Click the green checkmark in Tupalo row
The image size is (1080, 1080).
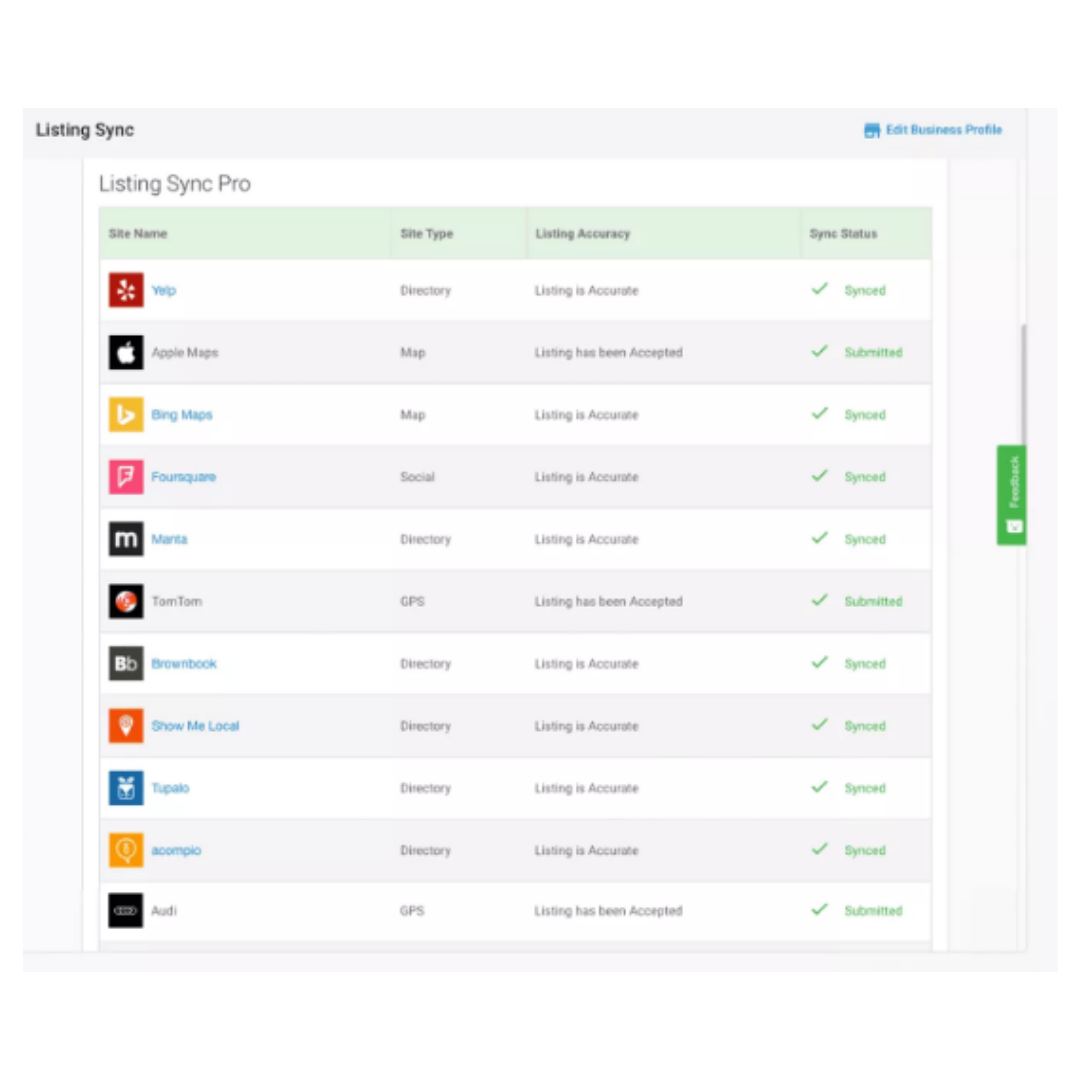(820, 787)
